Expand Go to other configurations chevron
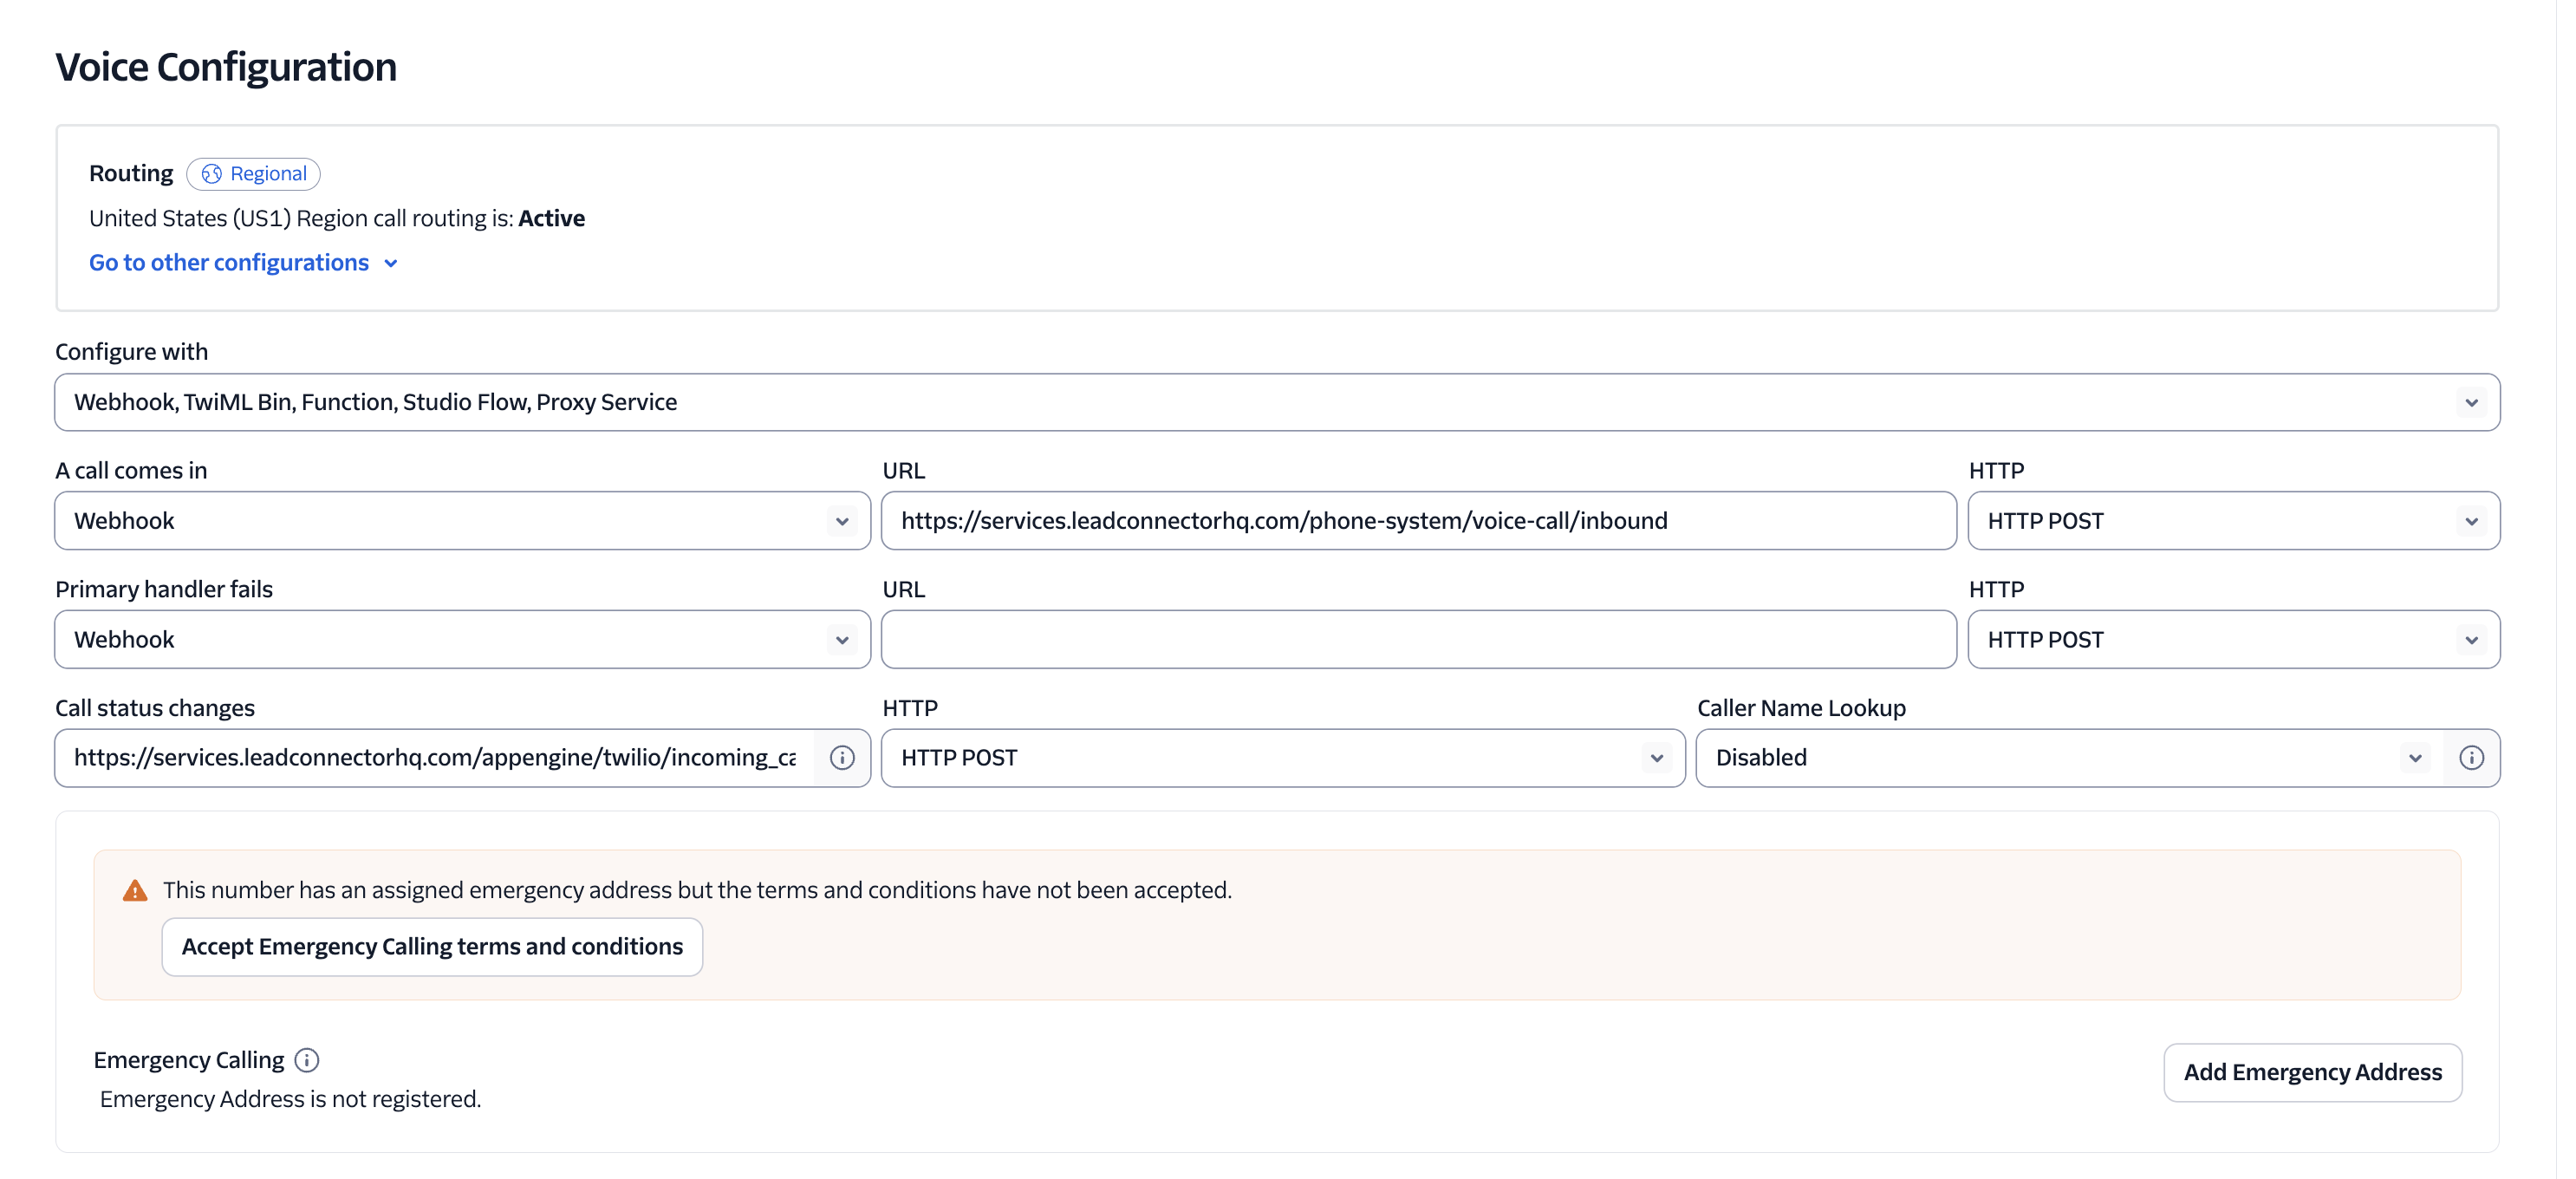The height and width of the screenshot is (1179, 2576). pyautogui.click(x=391, y=264)
